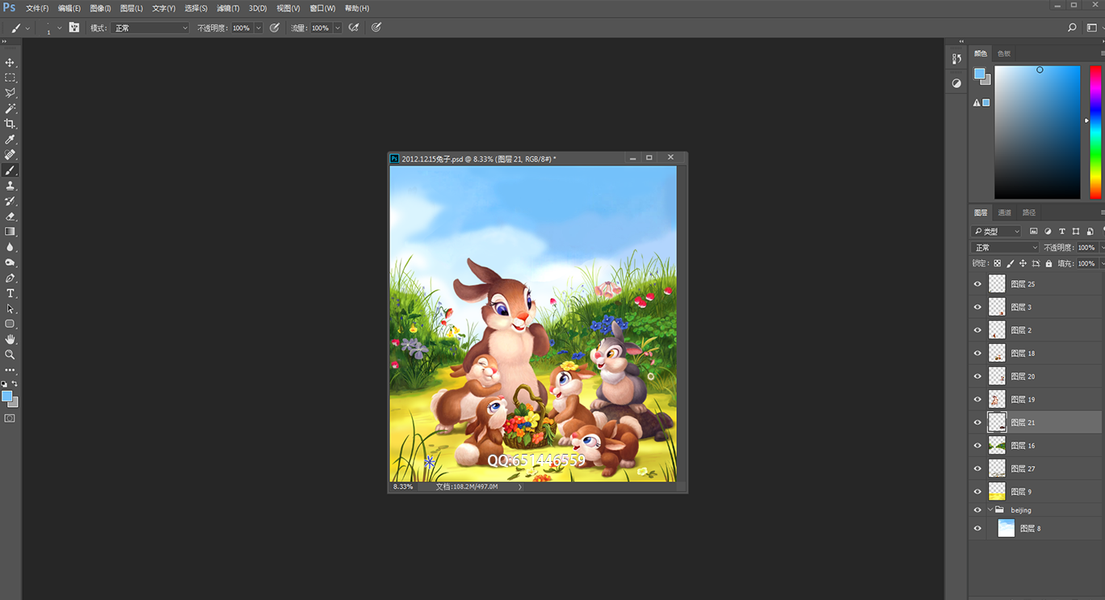Select the History Brush tool
The image size is (1105, 600).
pos(10,201)
